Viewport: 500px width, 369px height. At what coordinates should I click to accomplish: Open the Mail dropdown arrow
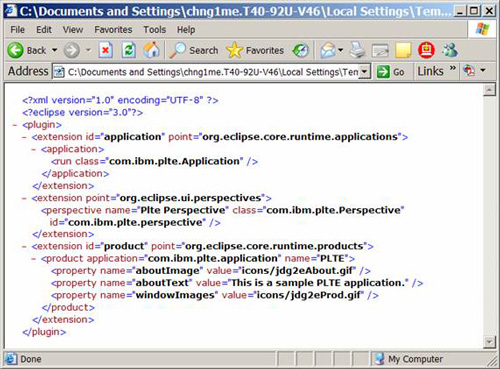pyautogui.click(x=340, y=50)
